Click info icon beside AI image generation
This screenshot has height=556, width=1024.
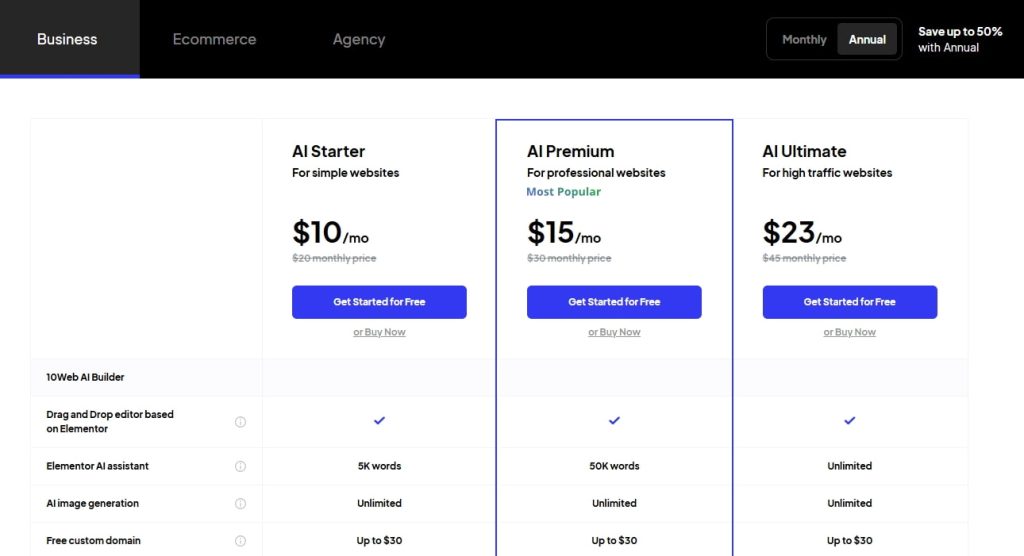pos(240,504)
